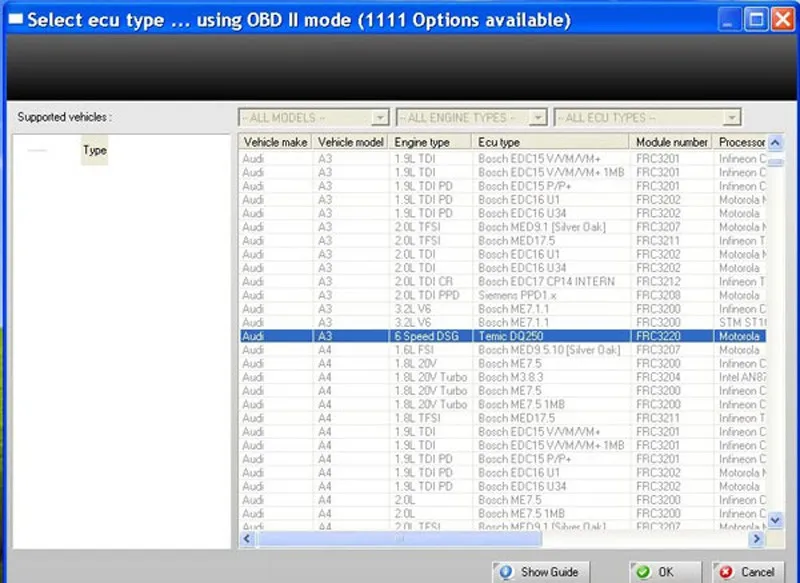Image resolution: width=800 pixels, height=583 pixels.
Task: Select the STM ST10 processor 3.2L V6 row
Action: (x=503, y=322)
